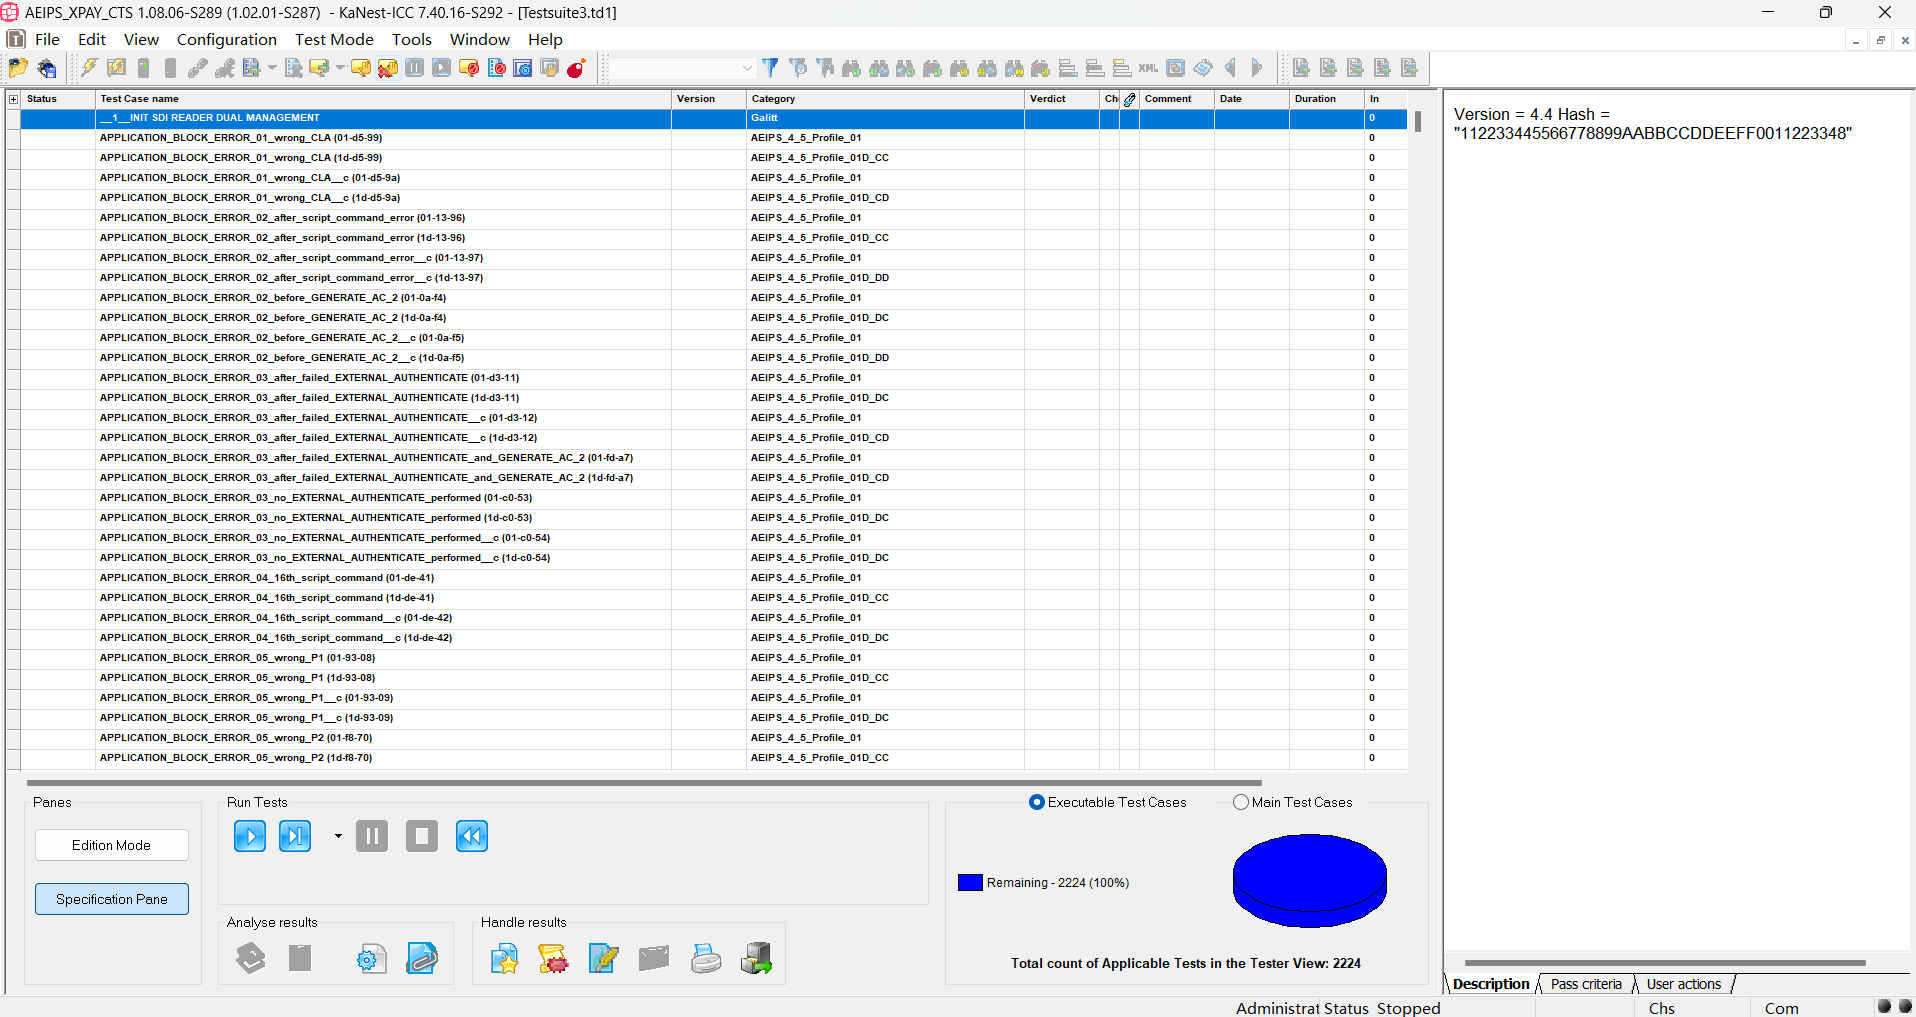Click the paperclip document icon in Analyse results

(x=422, y=959)
